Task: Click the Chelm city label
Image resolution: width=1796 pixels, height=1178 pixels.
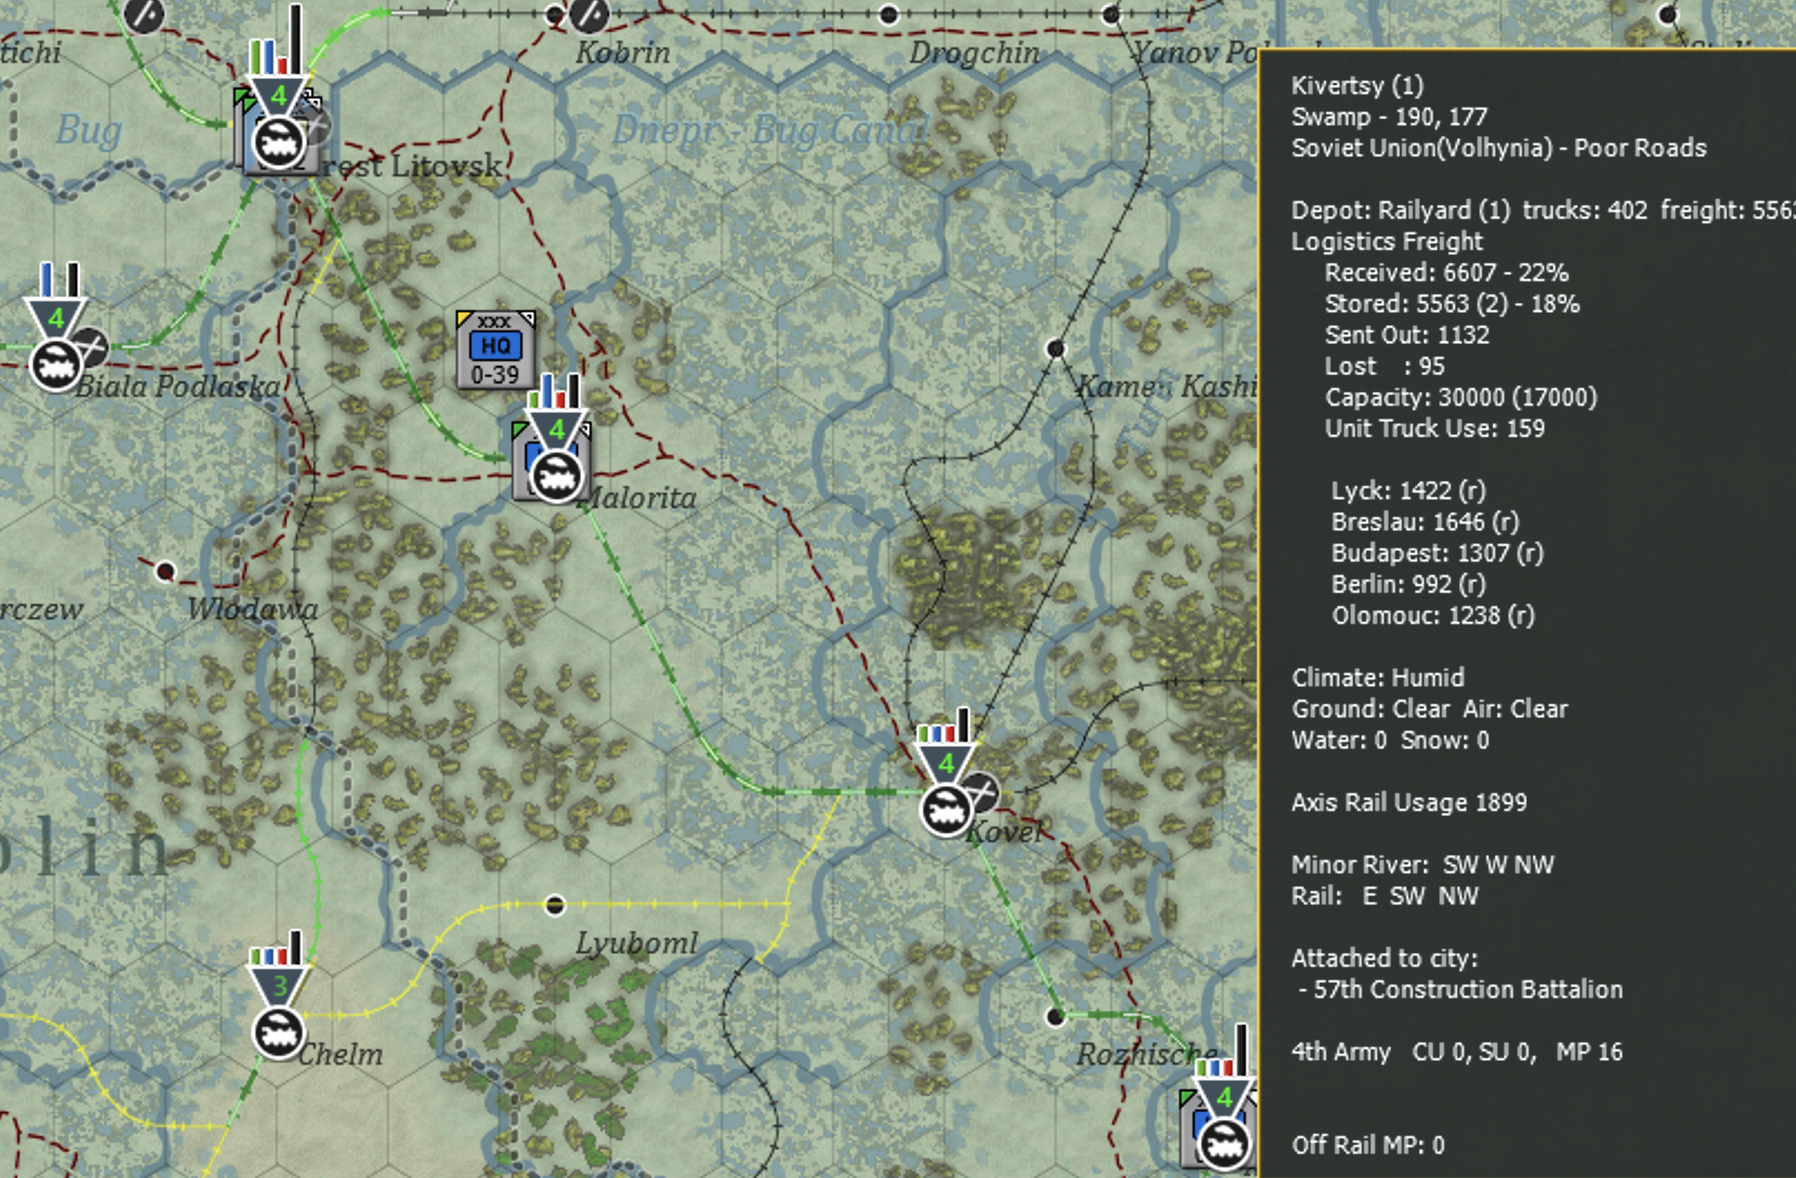Action: coord(341,1054)
